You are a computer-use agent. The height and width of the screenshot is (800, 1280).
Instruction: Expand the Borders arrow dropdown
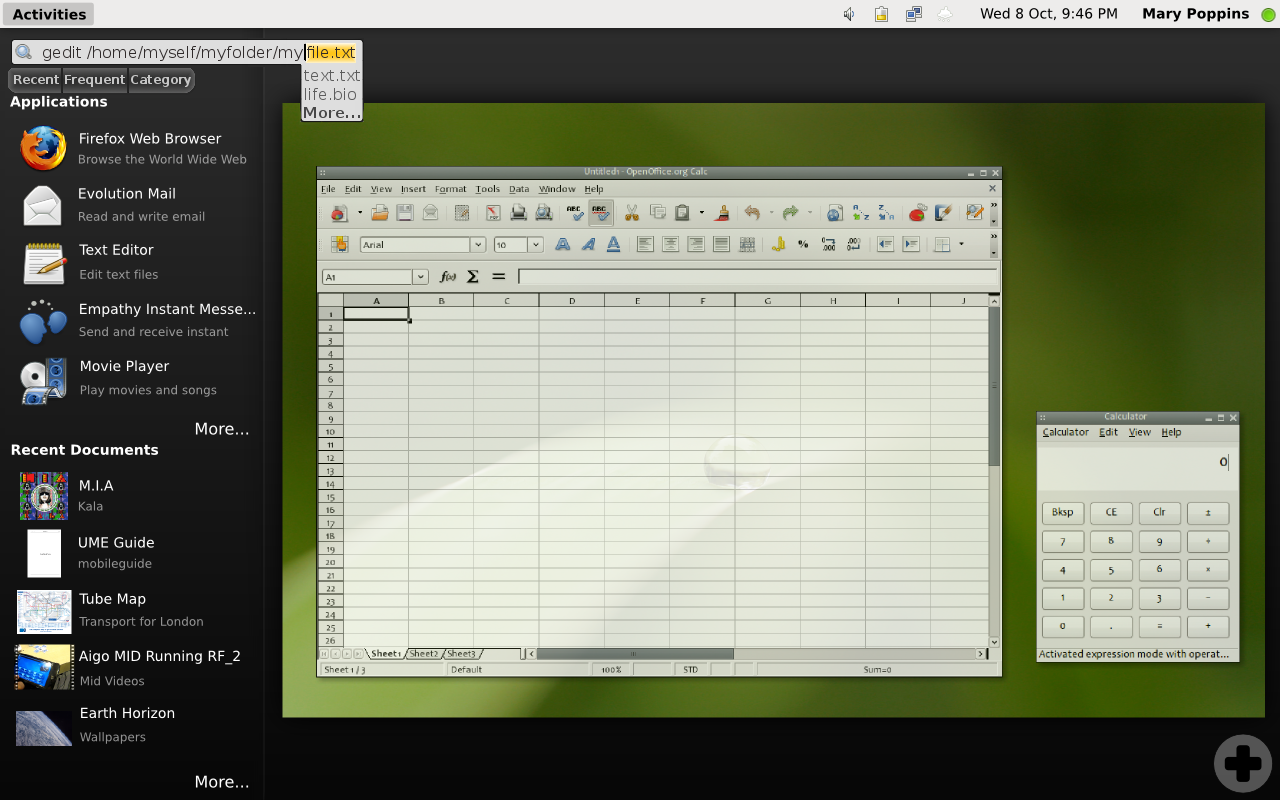pos(961,244)
